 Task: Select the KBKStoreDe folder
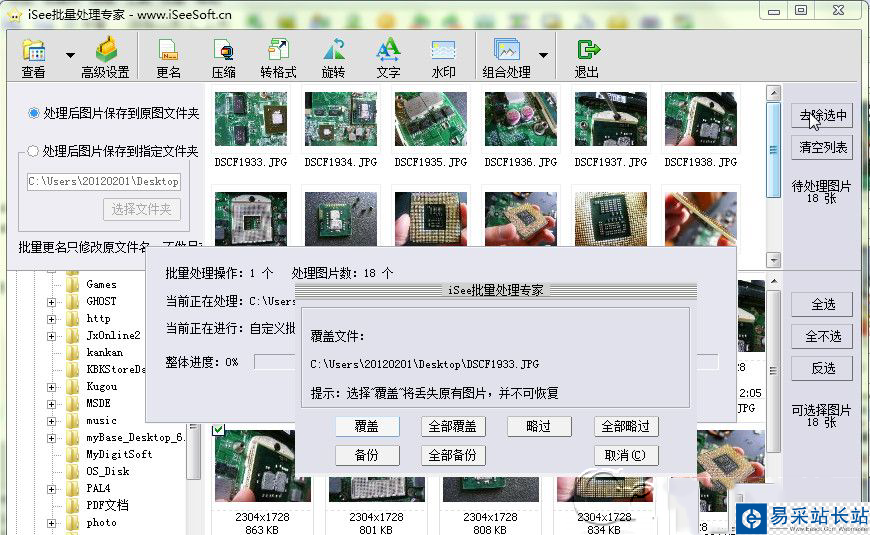pyautogui.click(x=115, y=370)
